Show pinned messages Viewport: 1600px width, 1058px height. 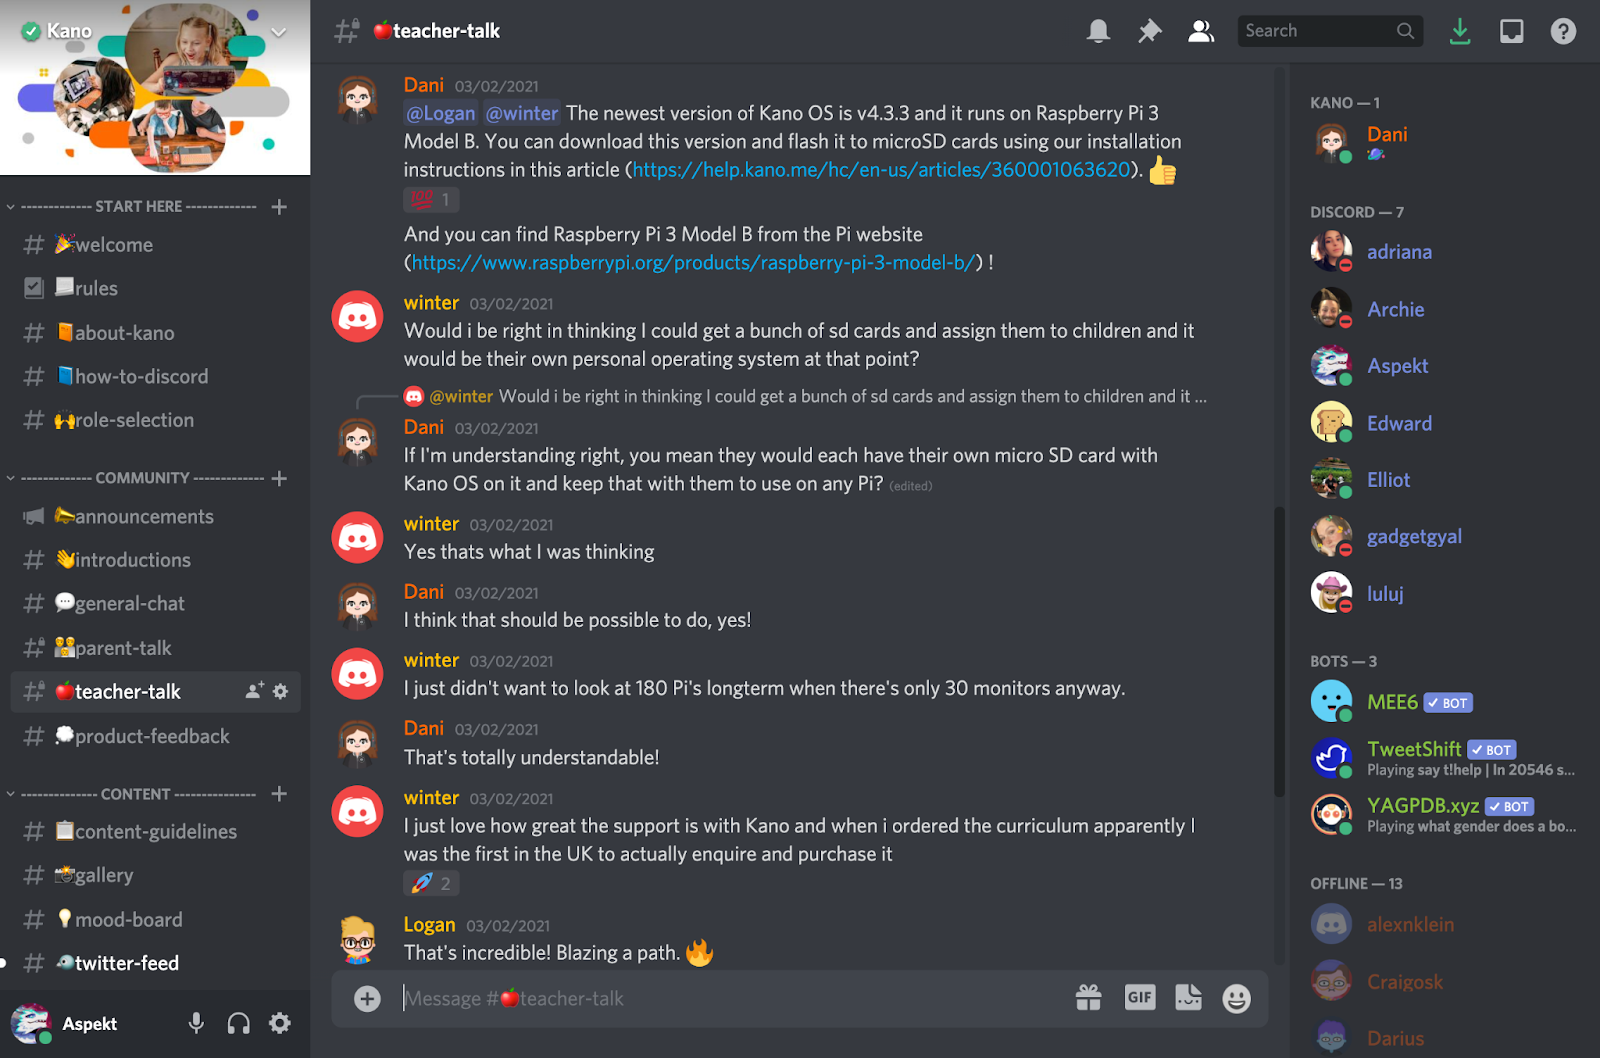pyautogui.click(x=1150, y=31)
